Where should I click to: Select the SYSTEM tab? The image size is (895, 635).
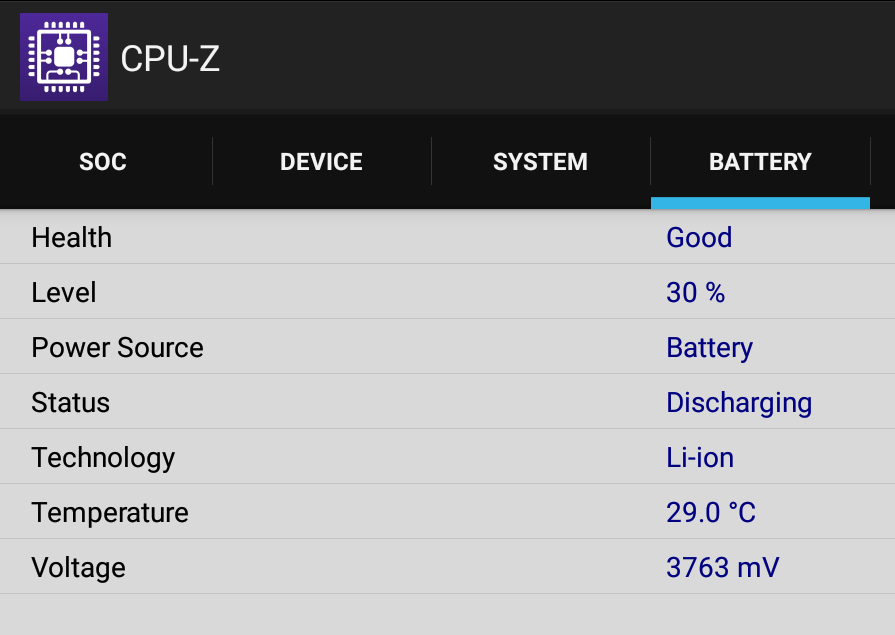541,162
